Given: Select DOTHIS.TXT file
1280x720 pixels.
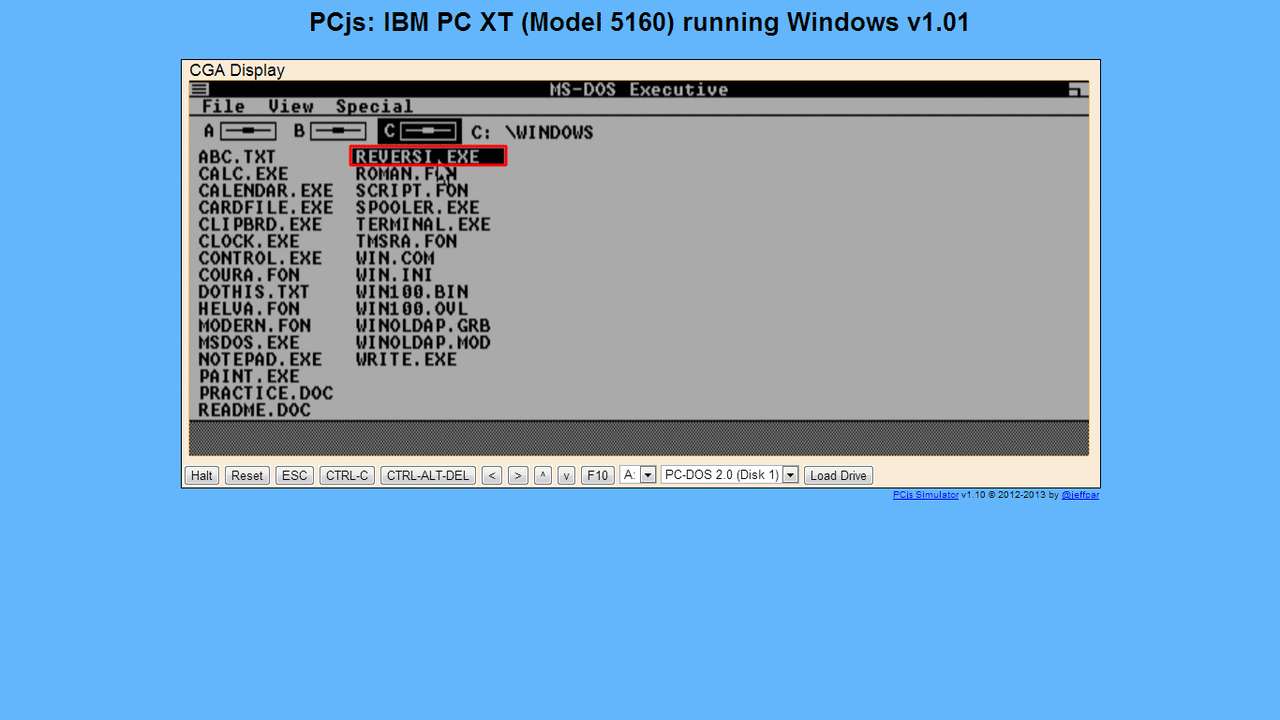Looking at the screenshot, I should click(254, 293).
